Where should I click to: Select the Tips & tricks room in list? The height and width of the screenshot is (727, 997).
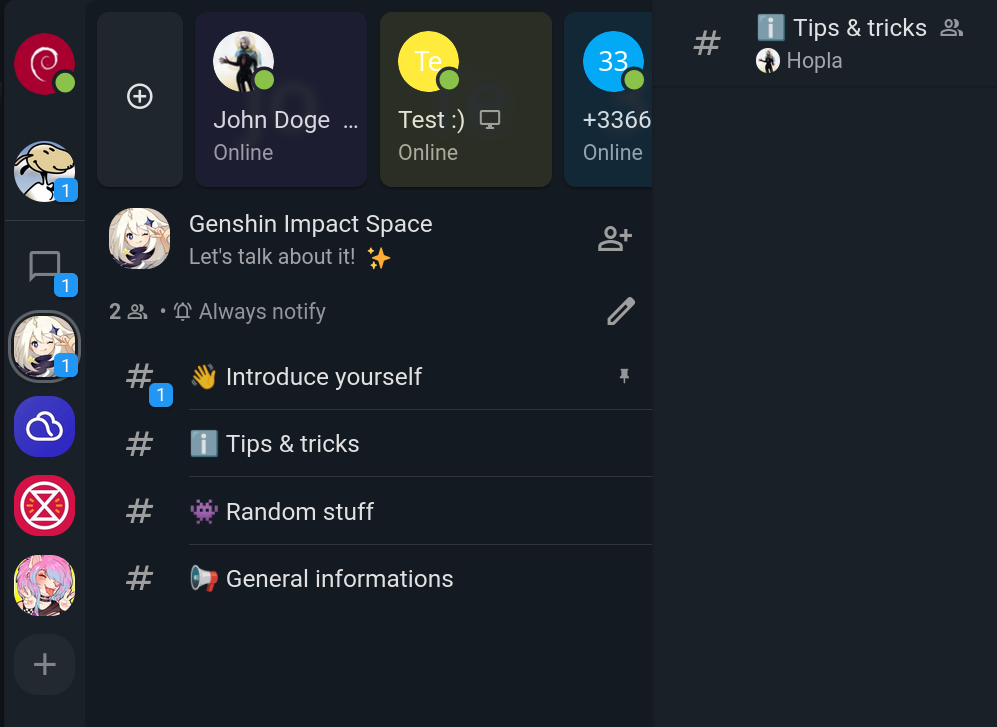292,444
